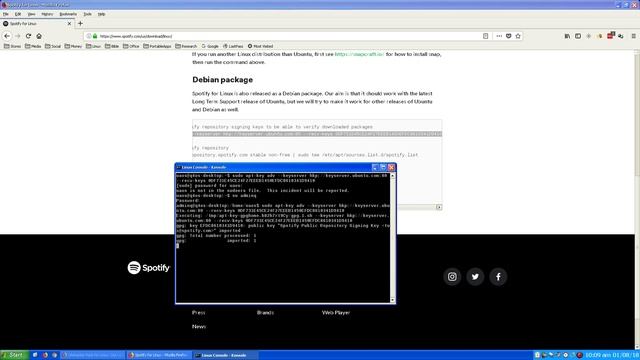Save the page to Pocket
This screenshot has width=640, height=360.
[x=509, y=36]
